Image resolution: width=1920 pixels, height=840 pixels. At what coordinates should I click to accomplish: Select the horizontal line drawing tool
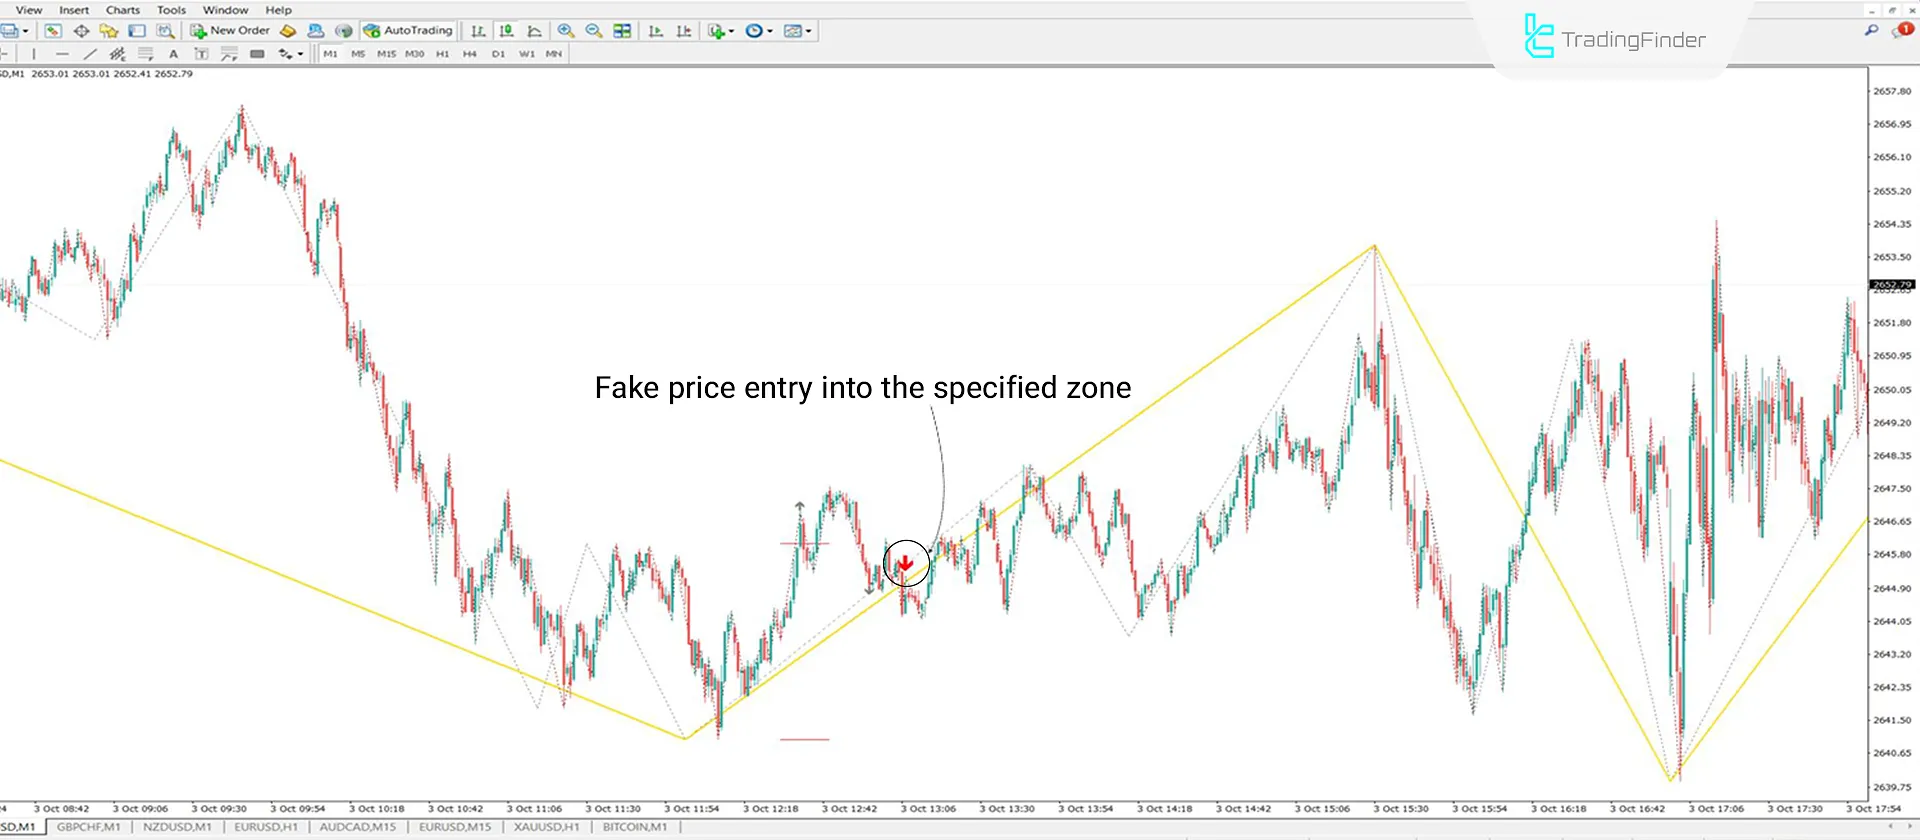coord(62,54)
